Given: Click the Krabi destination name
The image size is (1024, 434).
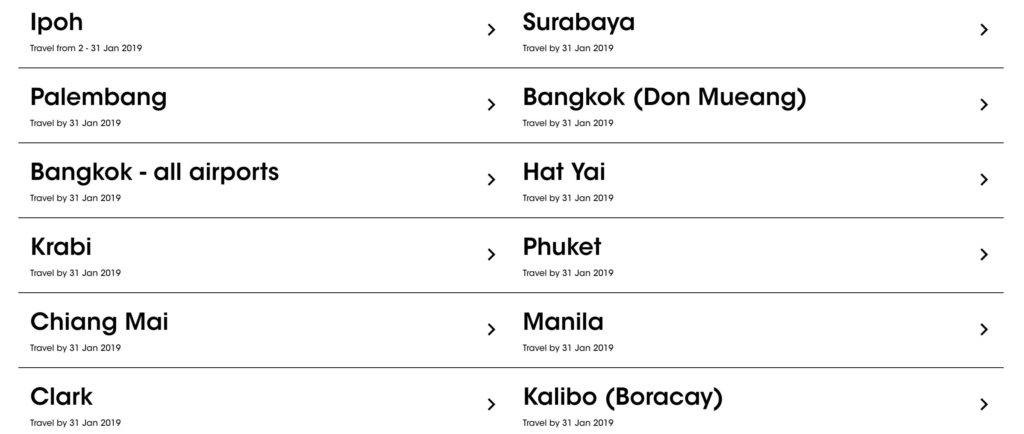Looking at the screenshot, I should click(x=61, y=246).
